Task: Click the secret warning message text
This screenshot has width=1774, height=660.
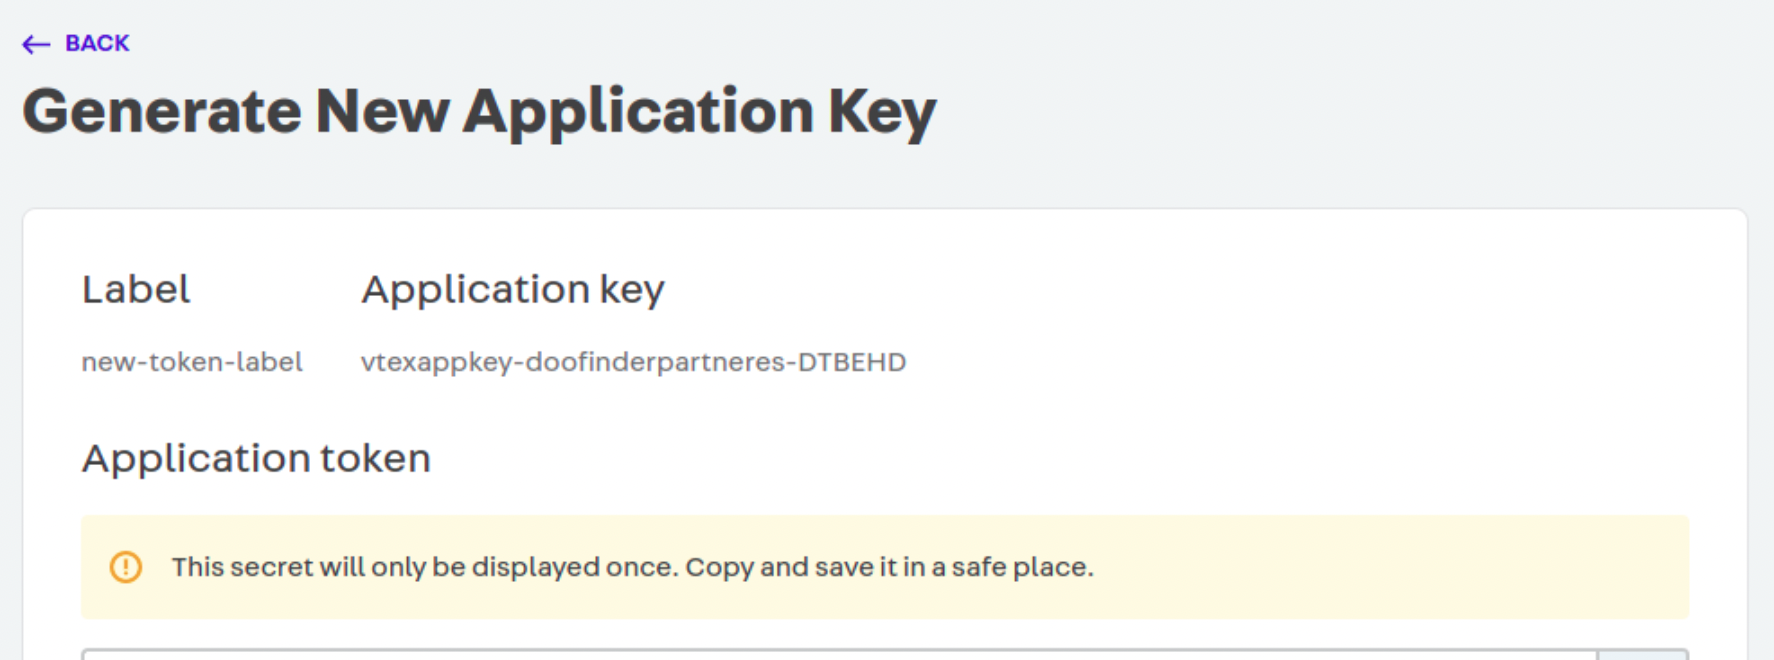Action: click(x=632, y=567)
